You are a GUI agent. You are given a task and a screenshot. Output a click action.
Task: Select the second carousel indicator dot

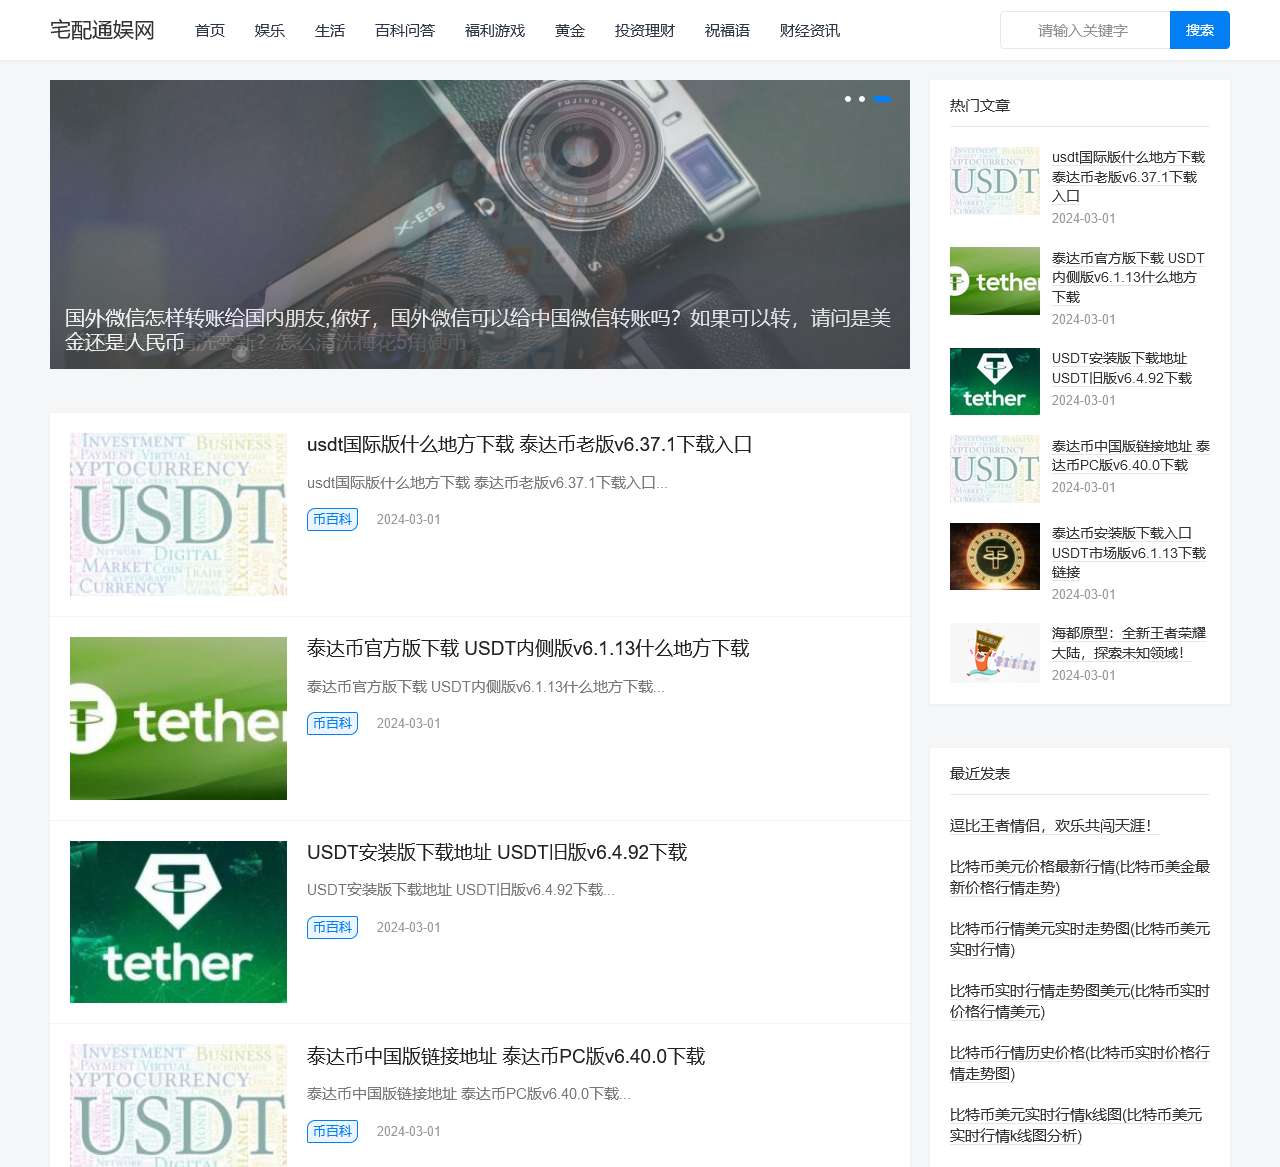click(861, 99)
